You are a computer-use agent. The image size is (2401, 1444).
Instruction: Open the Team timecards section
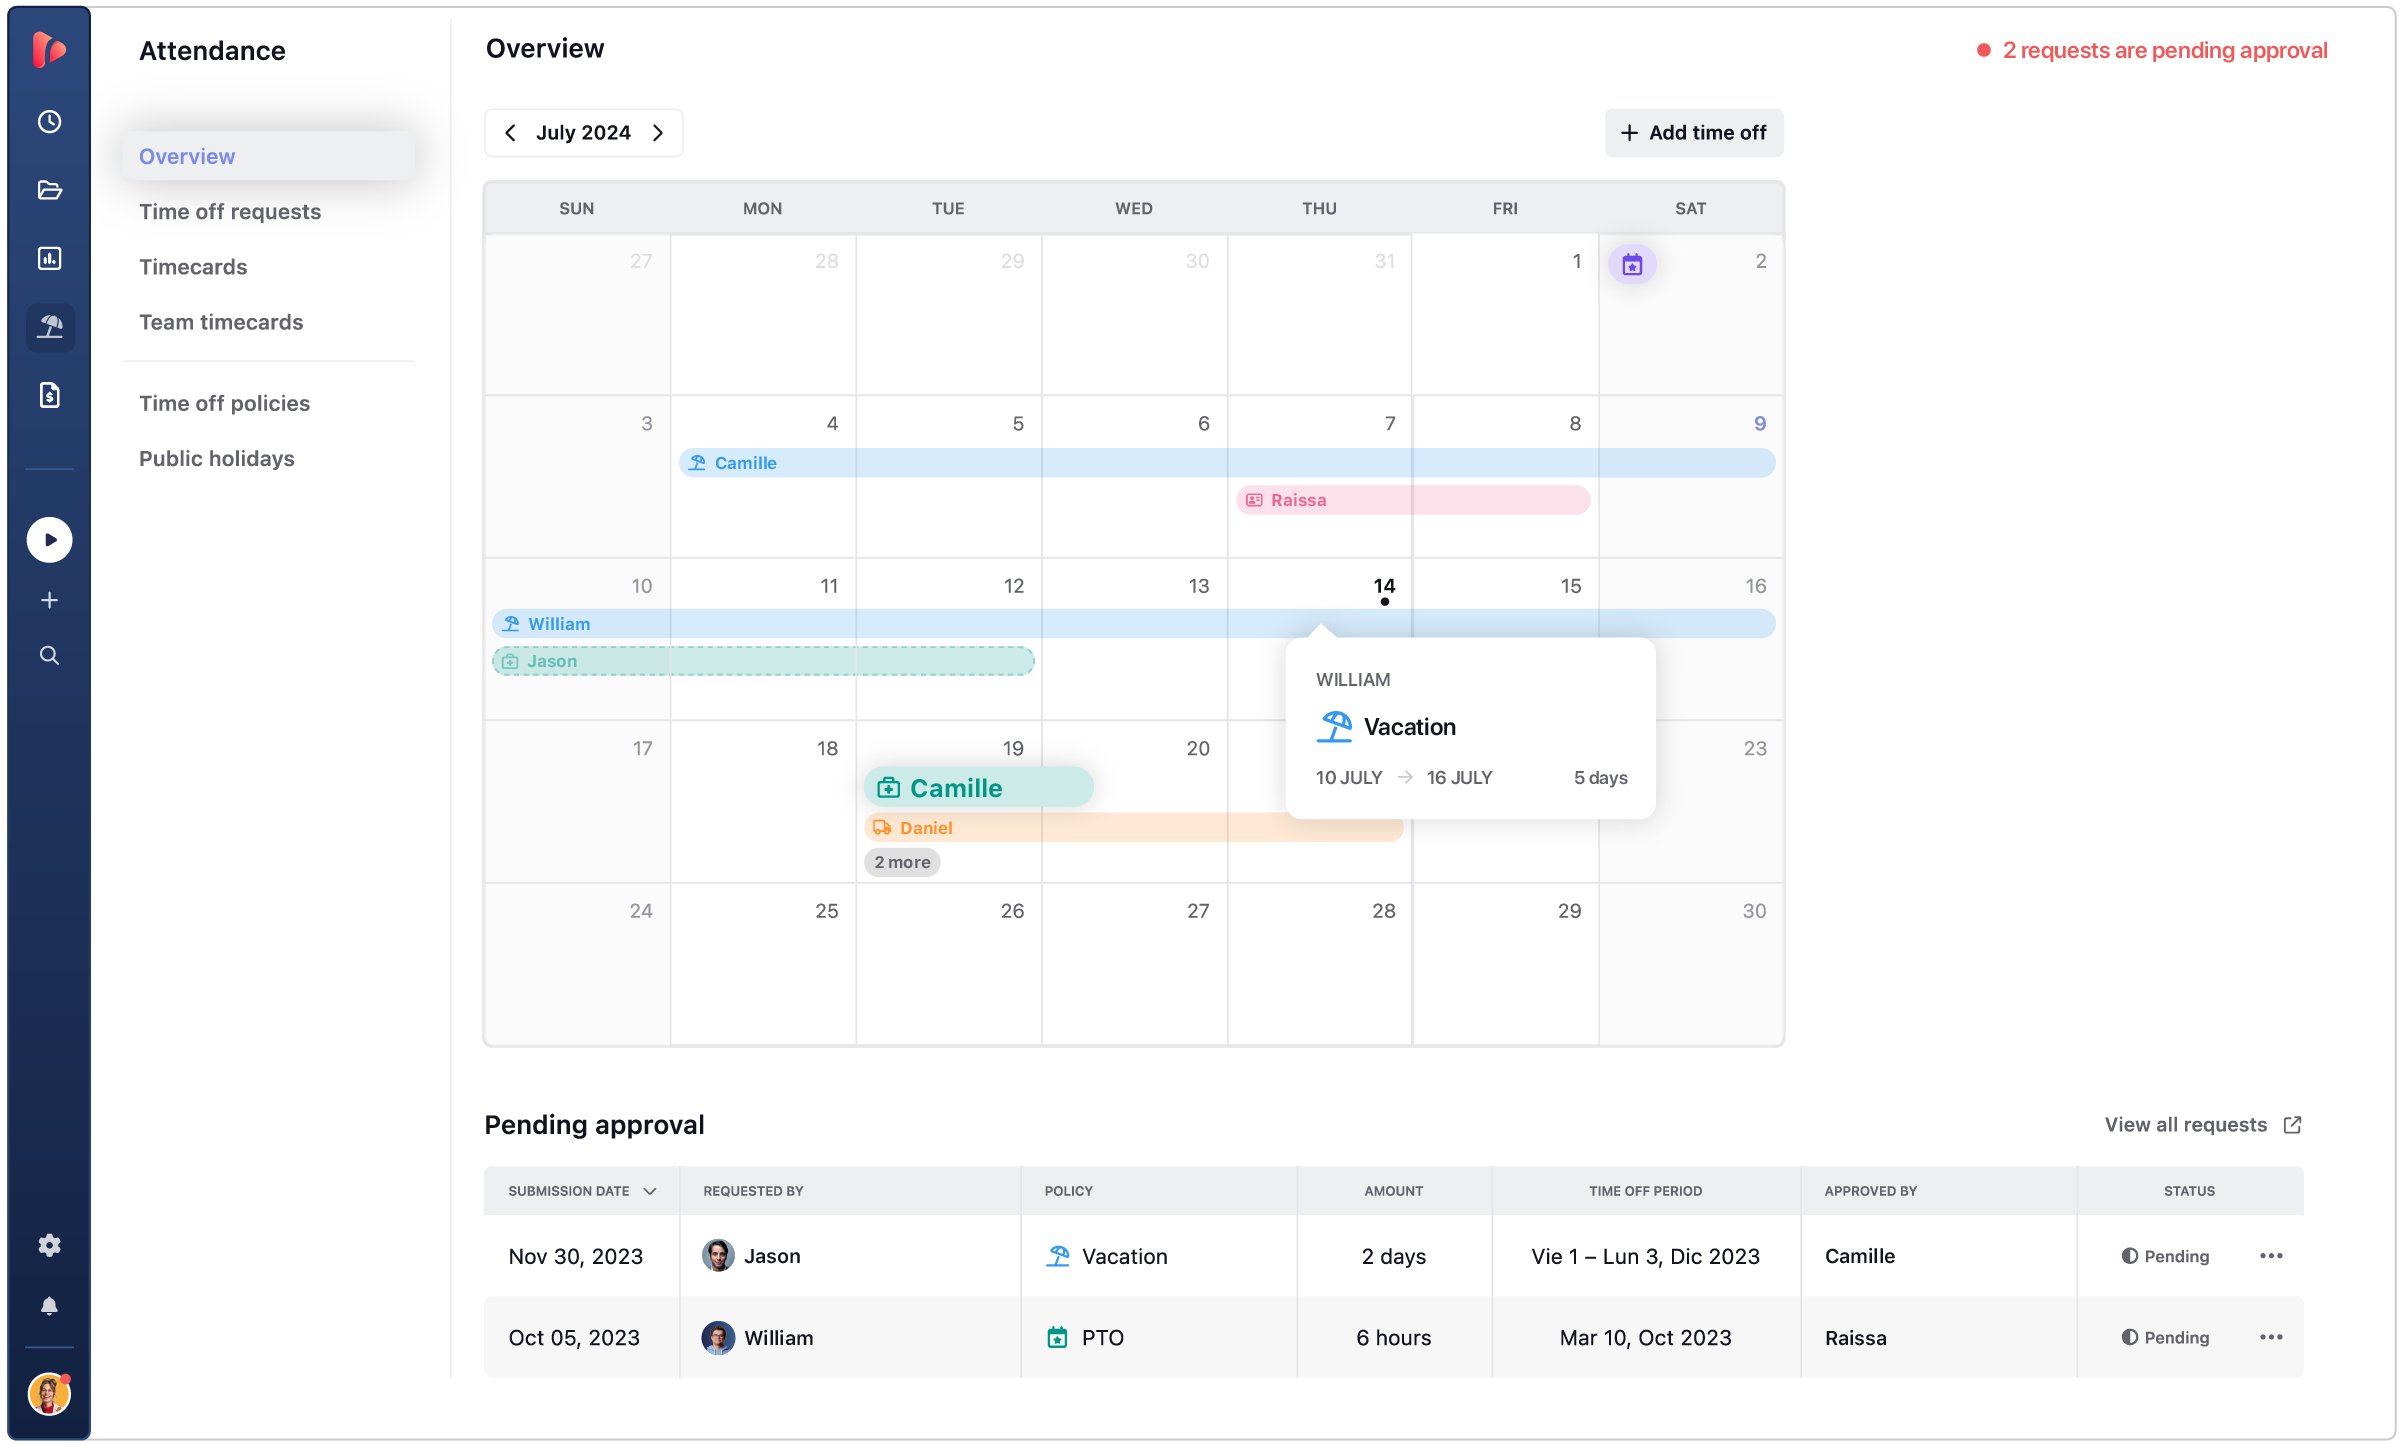[221, 321]
